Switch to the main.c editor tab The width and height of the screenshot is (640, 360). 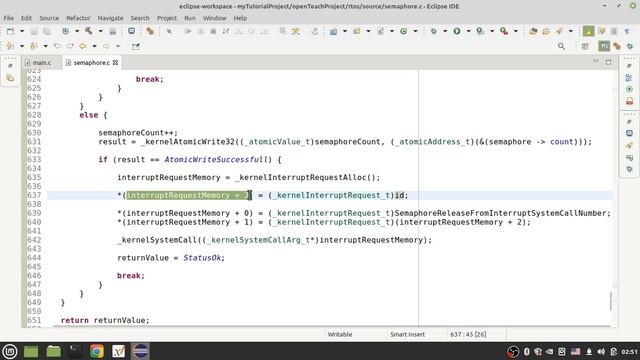coord(42,62)
